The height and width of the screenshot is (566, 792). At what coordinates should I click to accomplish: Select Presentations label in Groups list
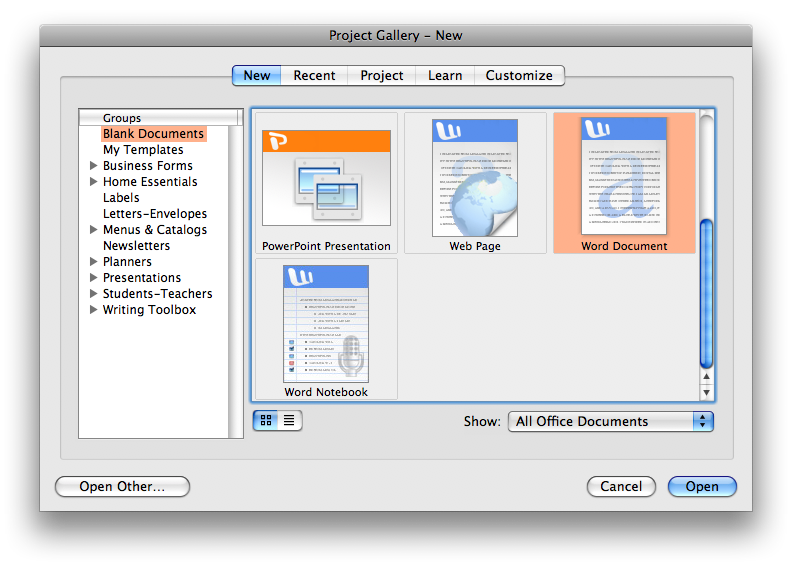pyautogui.click(x=142, y=277)
